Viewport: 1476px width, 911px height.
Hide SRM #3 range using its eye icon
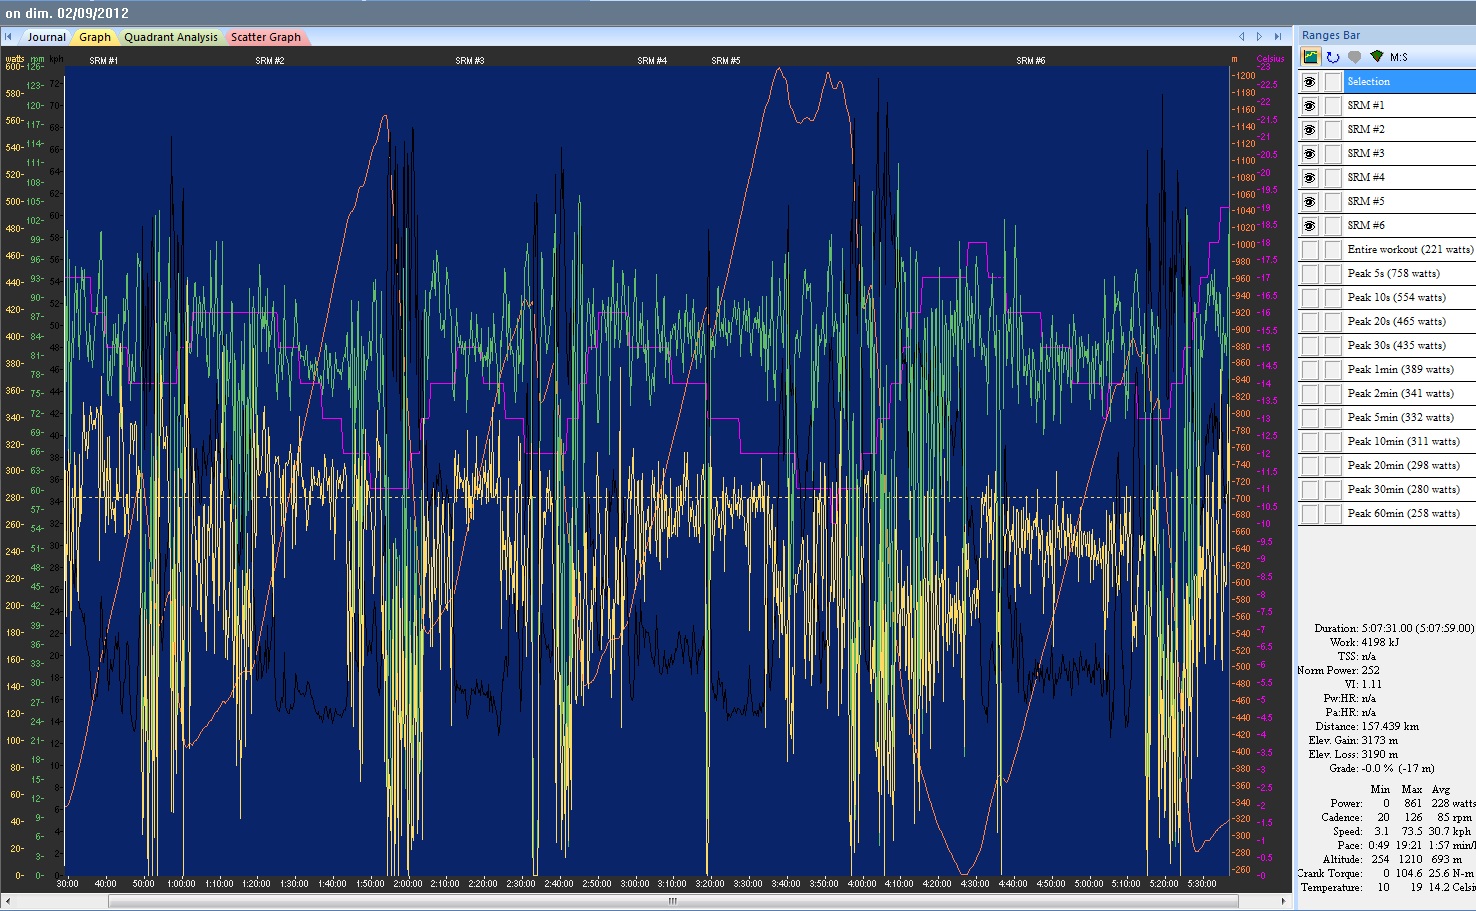[x=1310, y=154]
